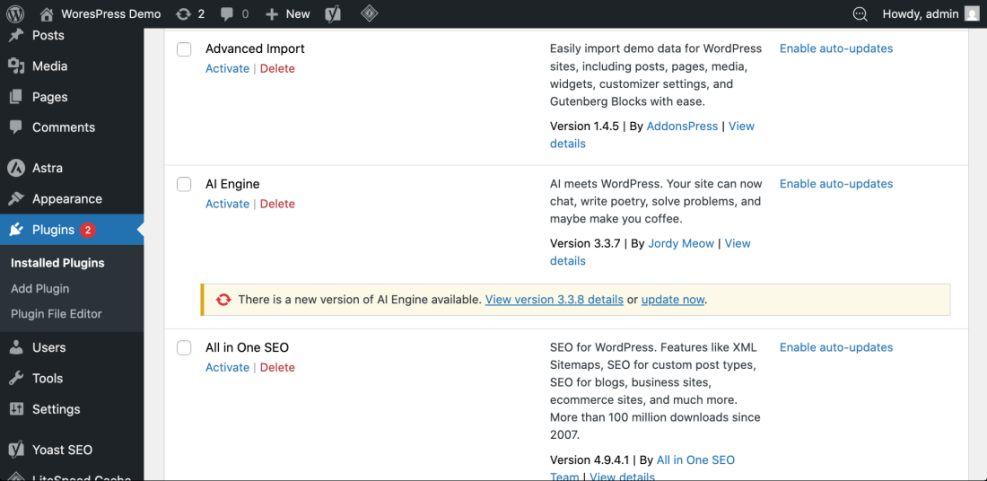
Task: Open Plugin File Editor submenu item
Action: [x=57, y=314]
